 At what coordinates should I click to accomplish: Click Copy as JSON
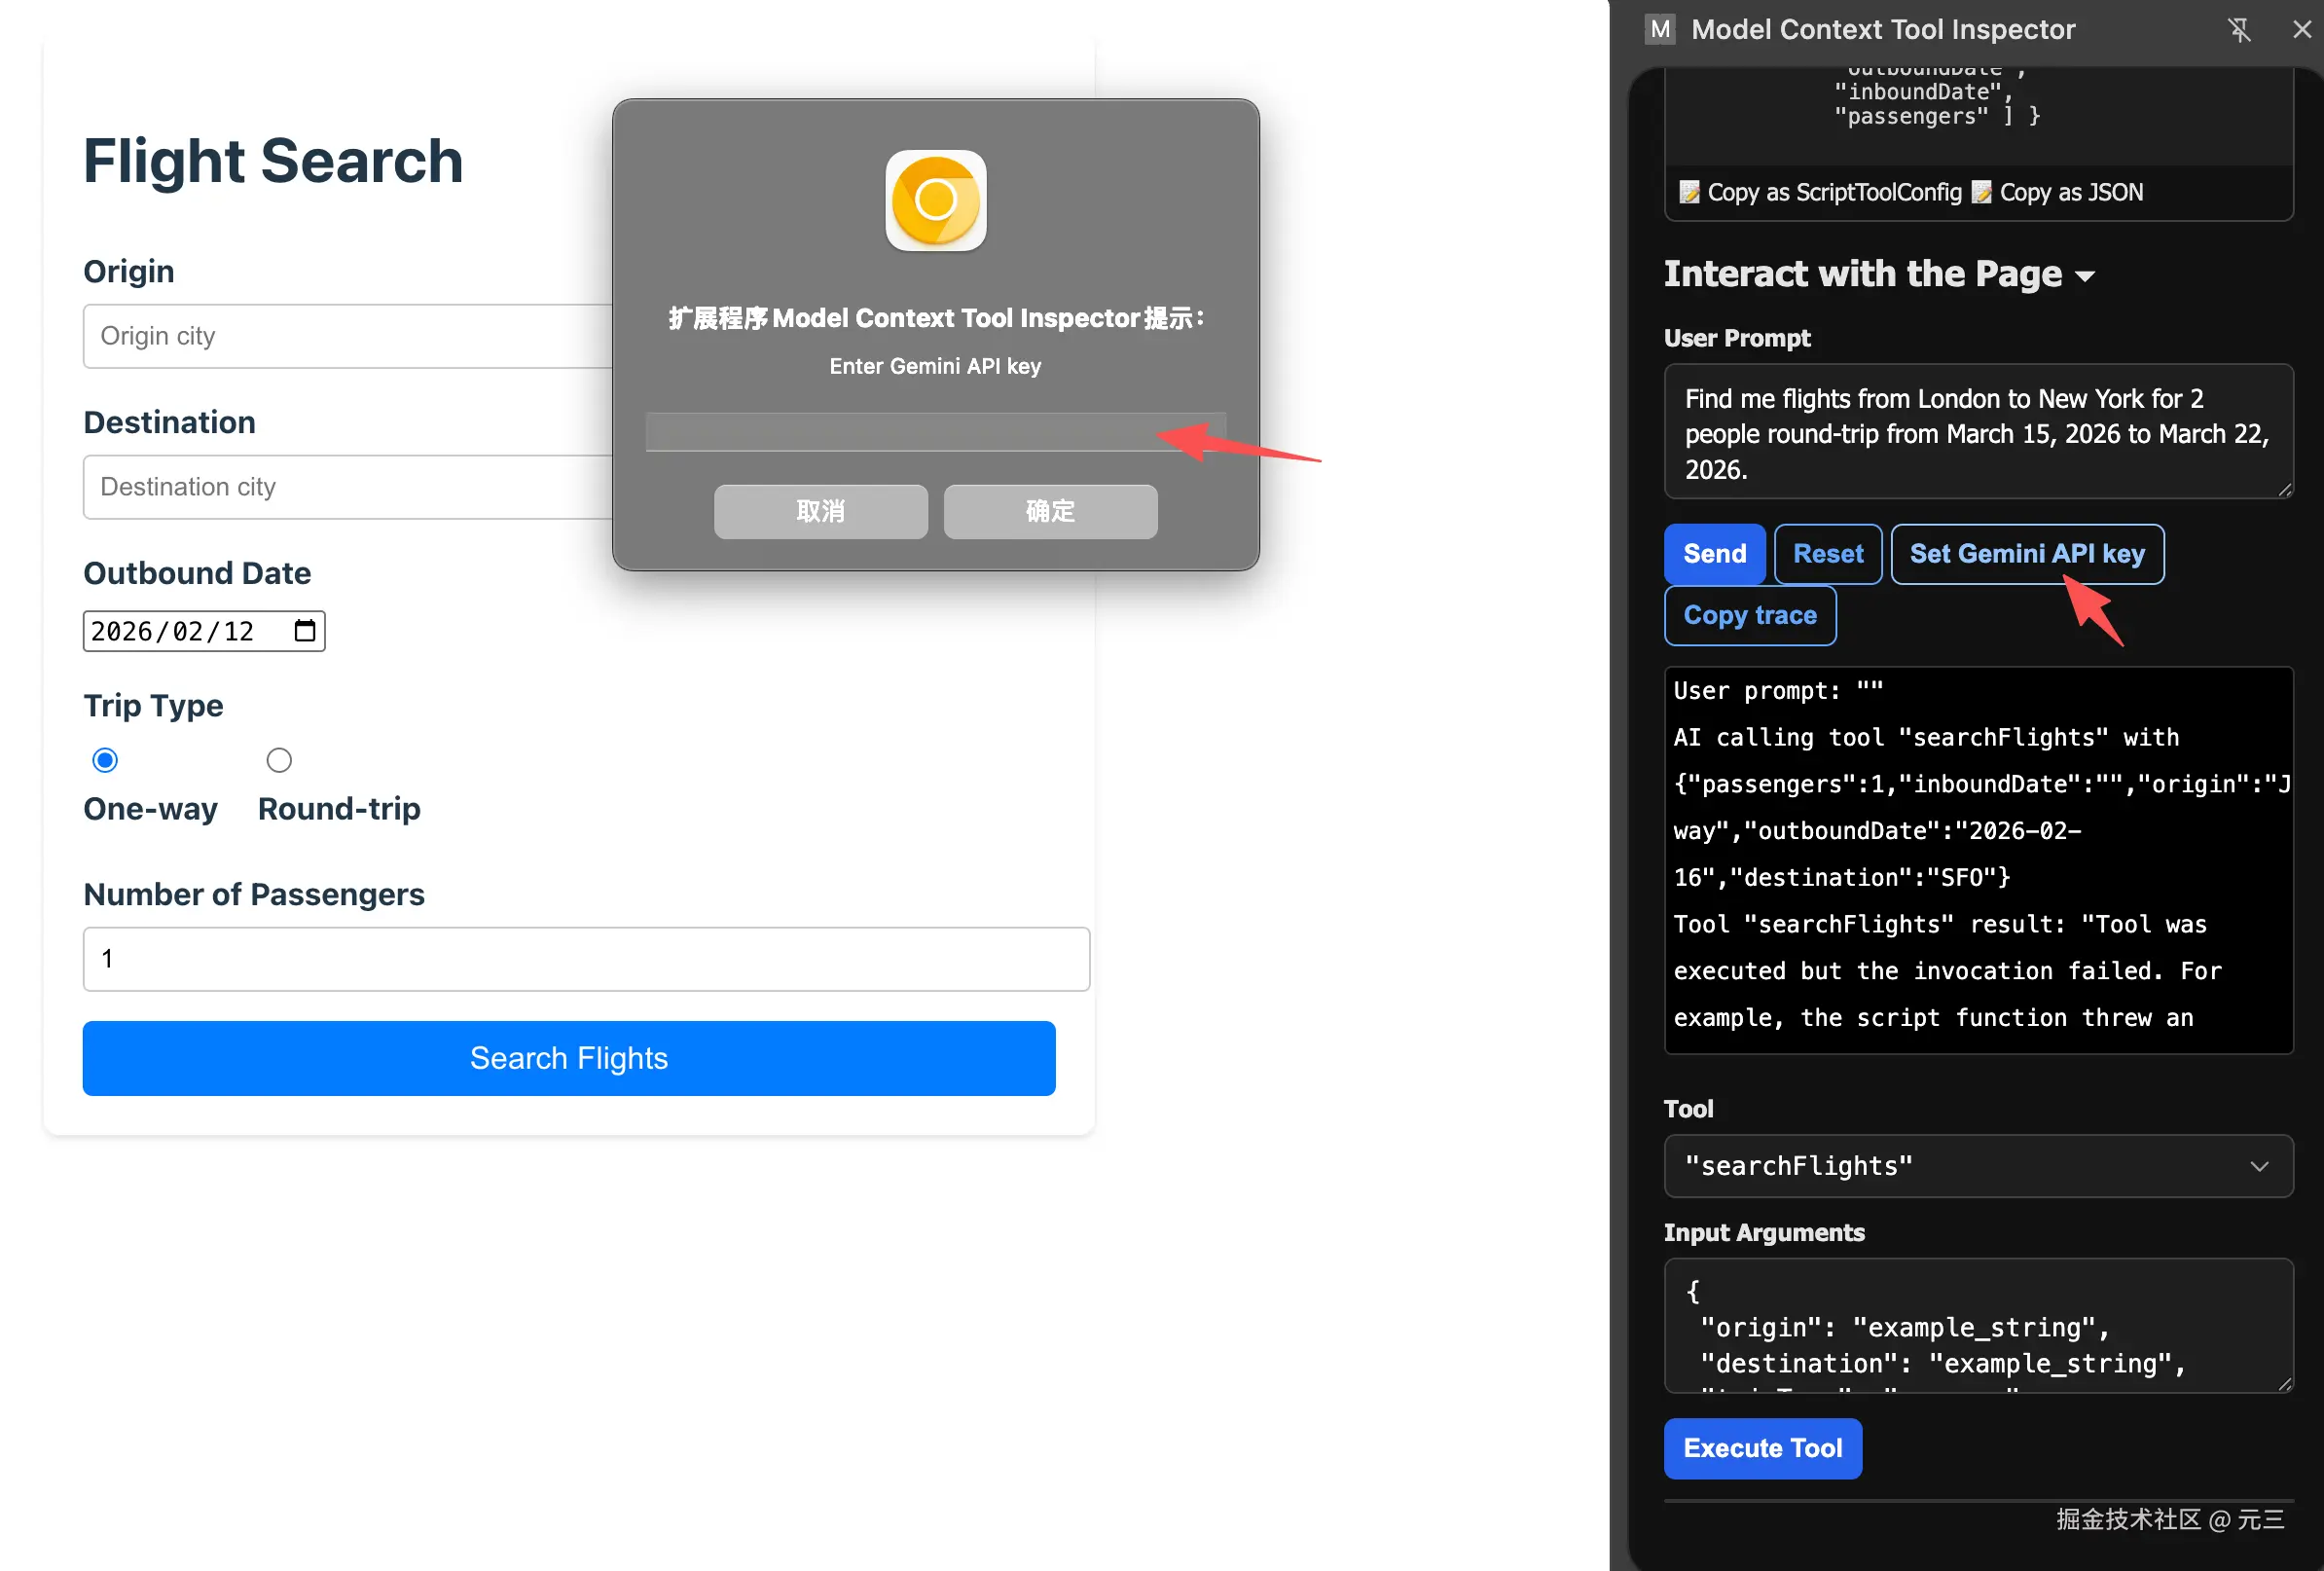click(x=2058, y=192)
